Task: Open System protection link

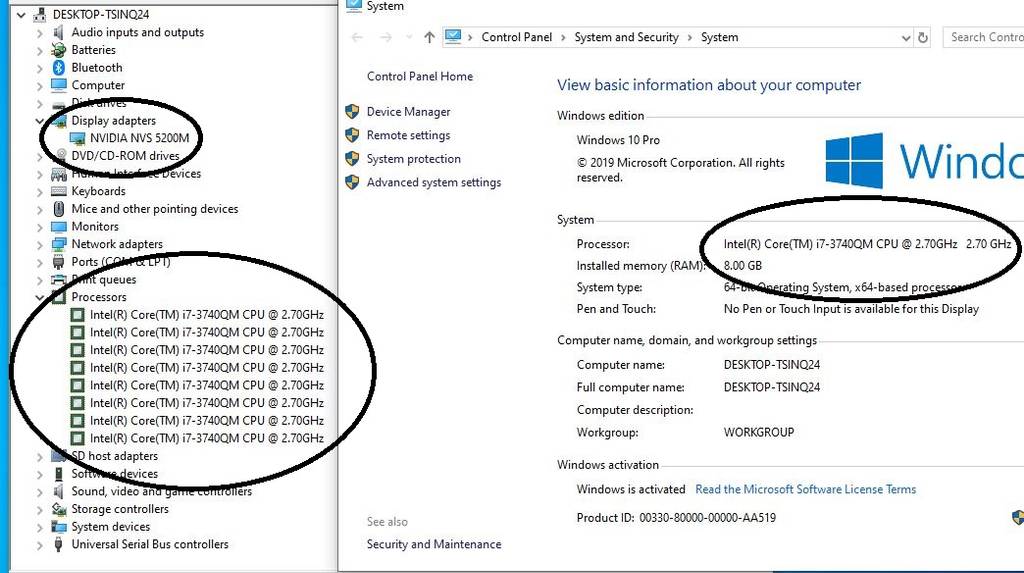Action: tap(413, 159)
